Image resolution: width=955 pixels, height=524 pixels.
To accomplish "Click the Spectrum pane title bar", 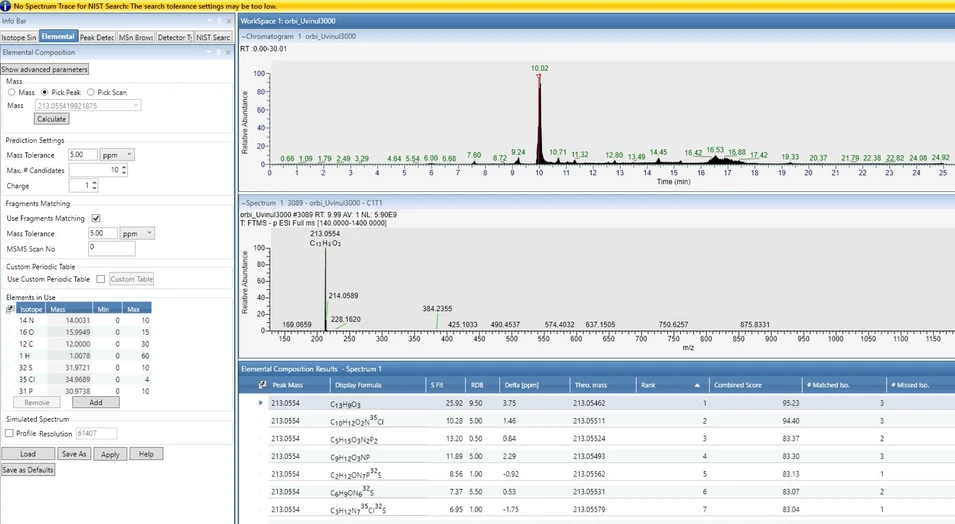I will [x=596, y=202].
